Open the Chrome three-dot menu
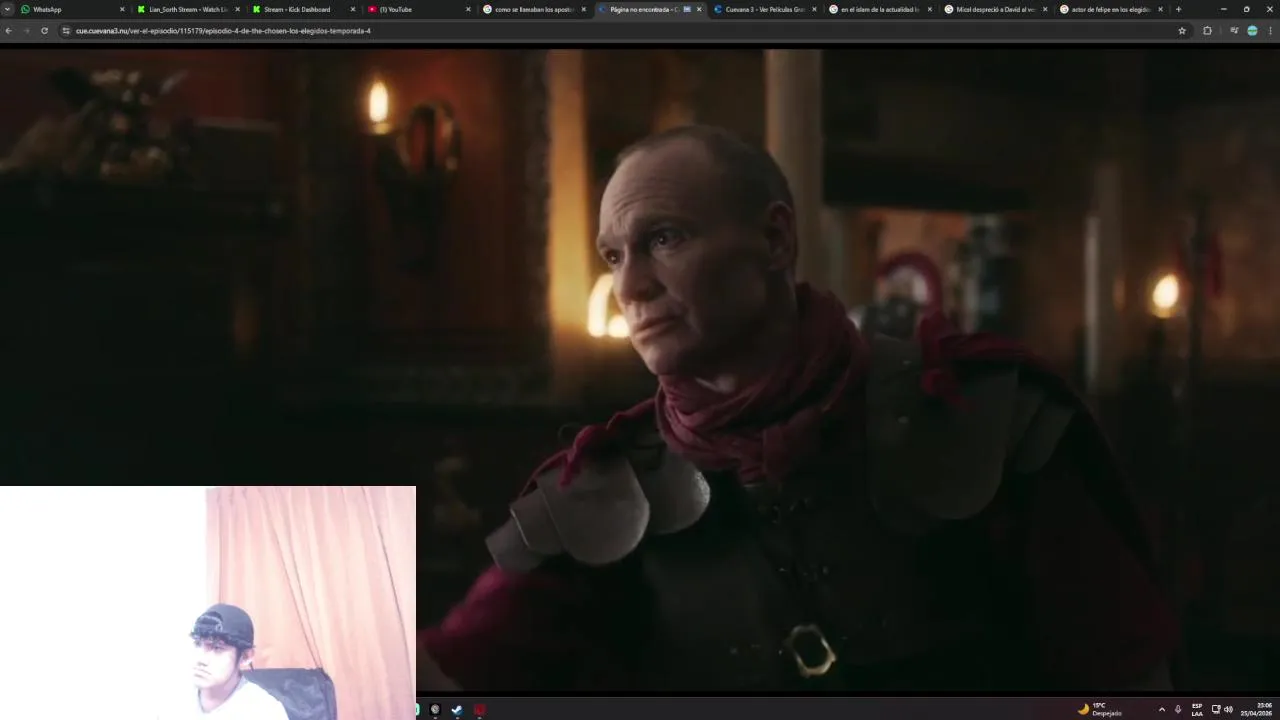This screenshot has height=720, width=1280. tap(1270, 31)
